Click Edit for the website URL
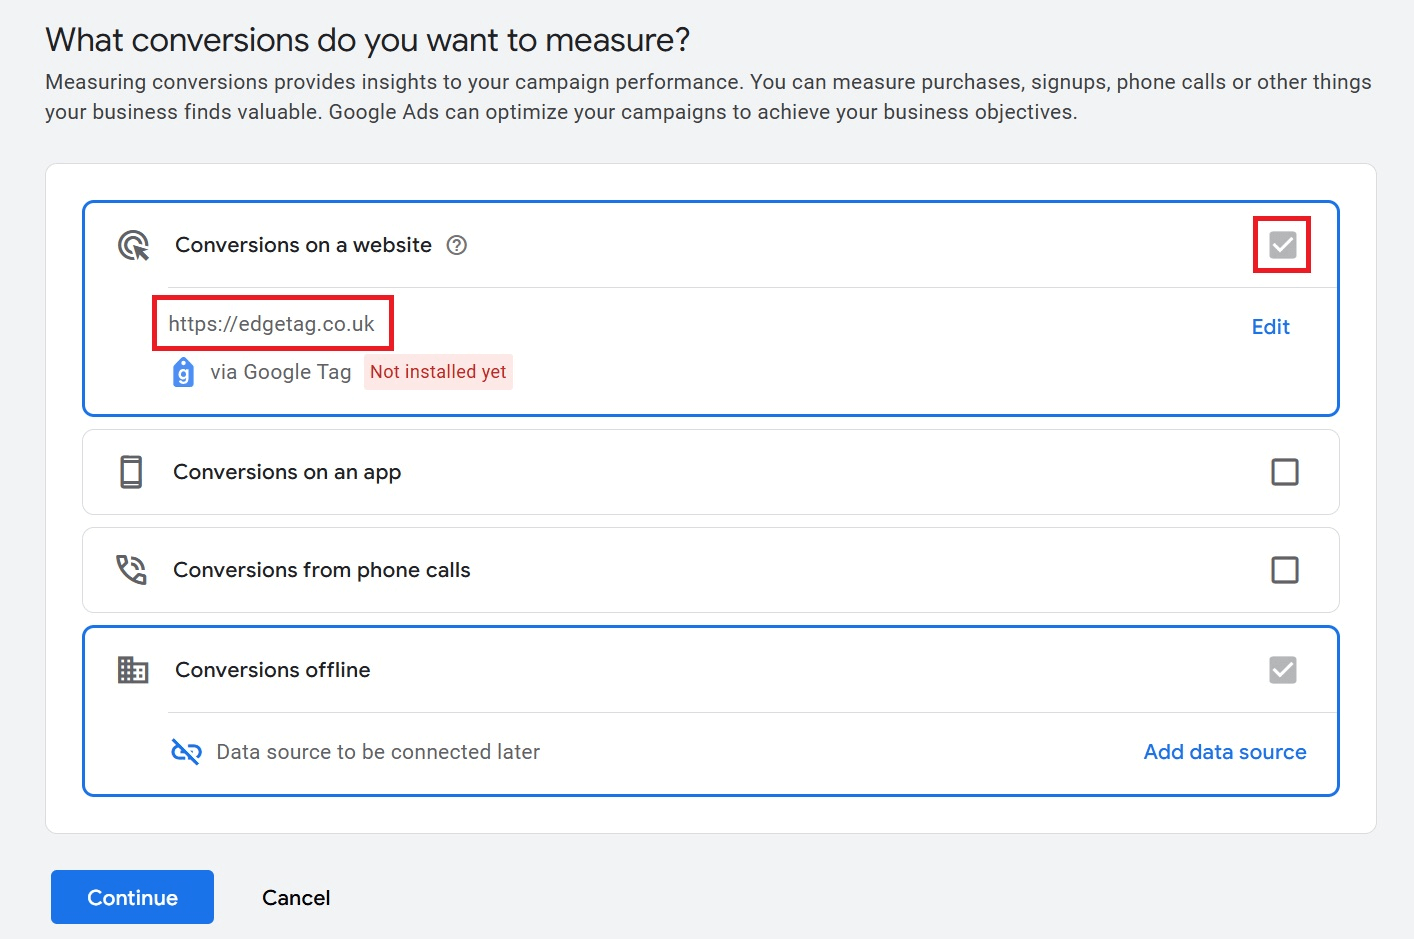1414x939 pixels. click(x=1271, y=327)
